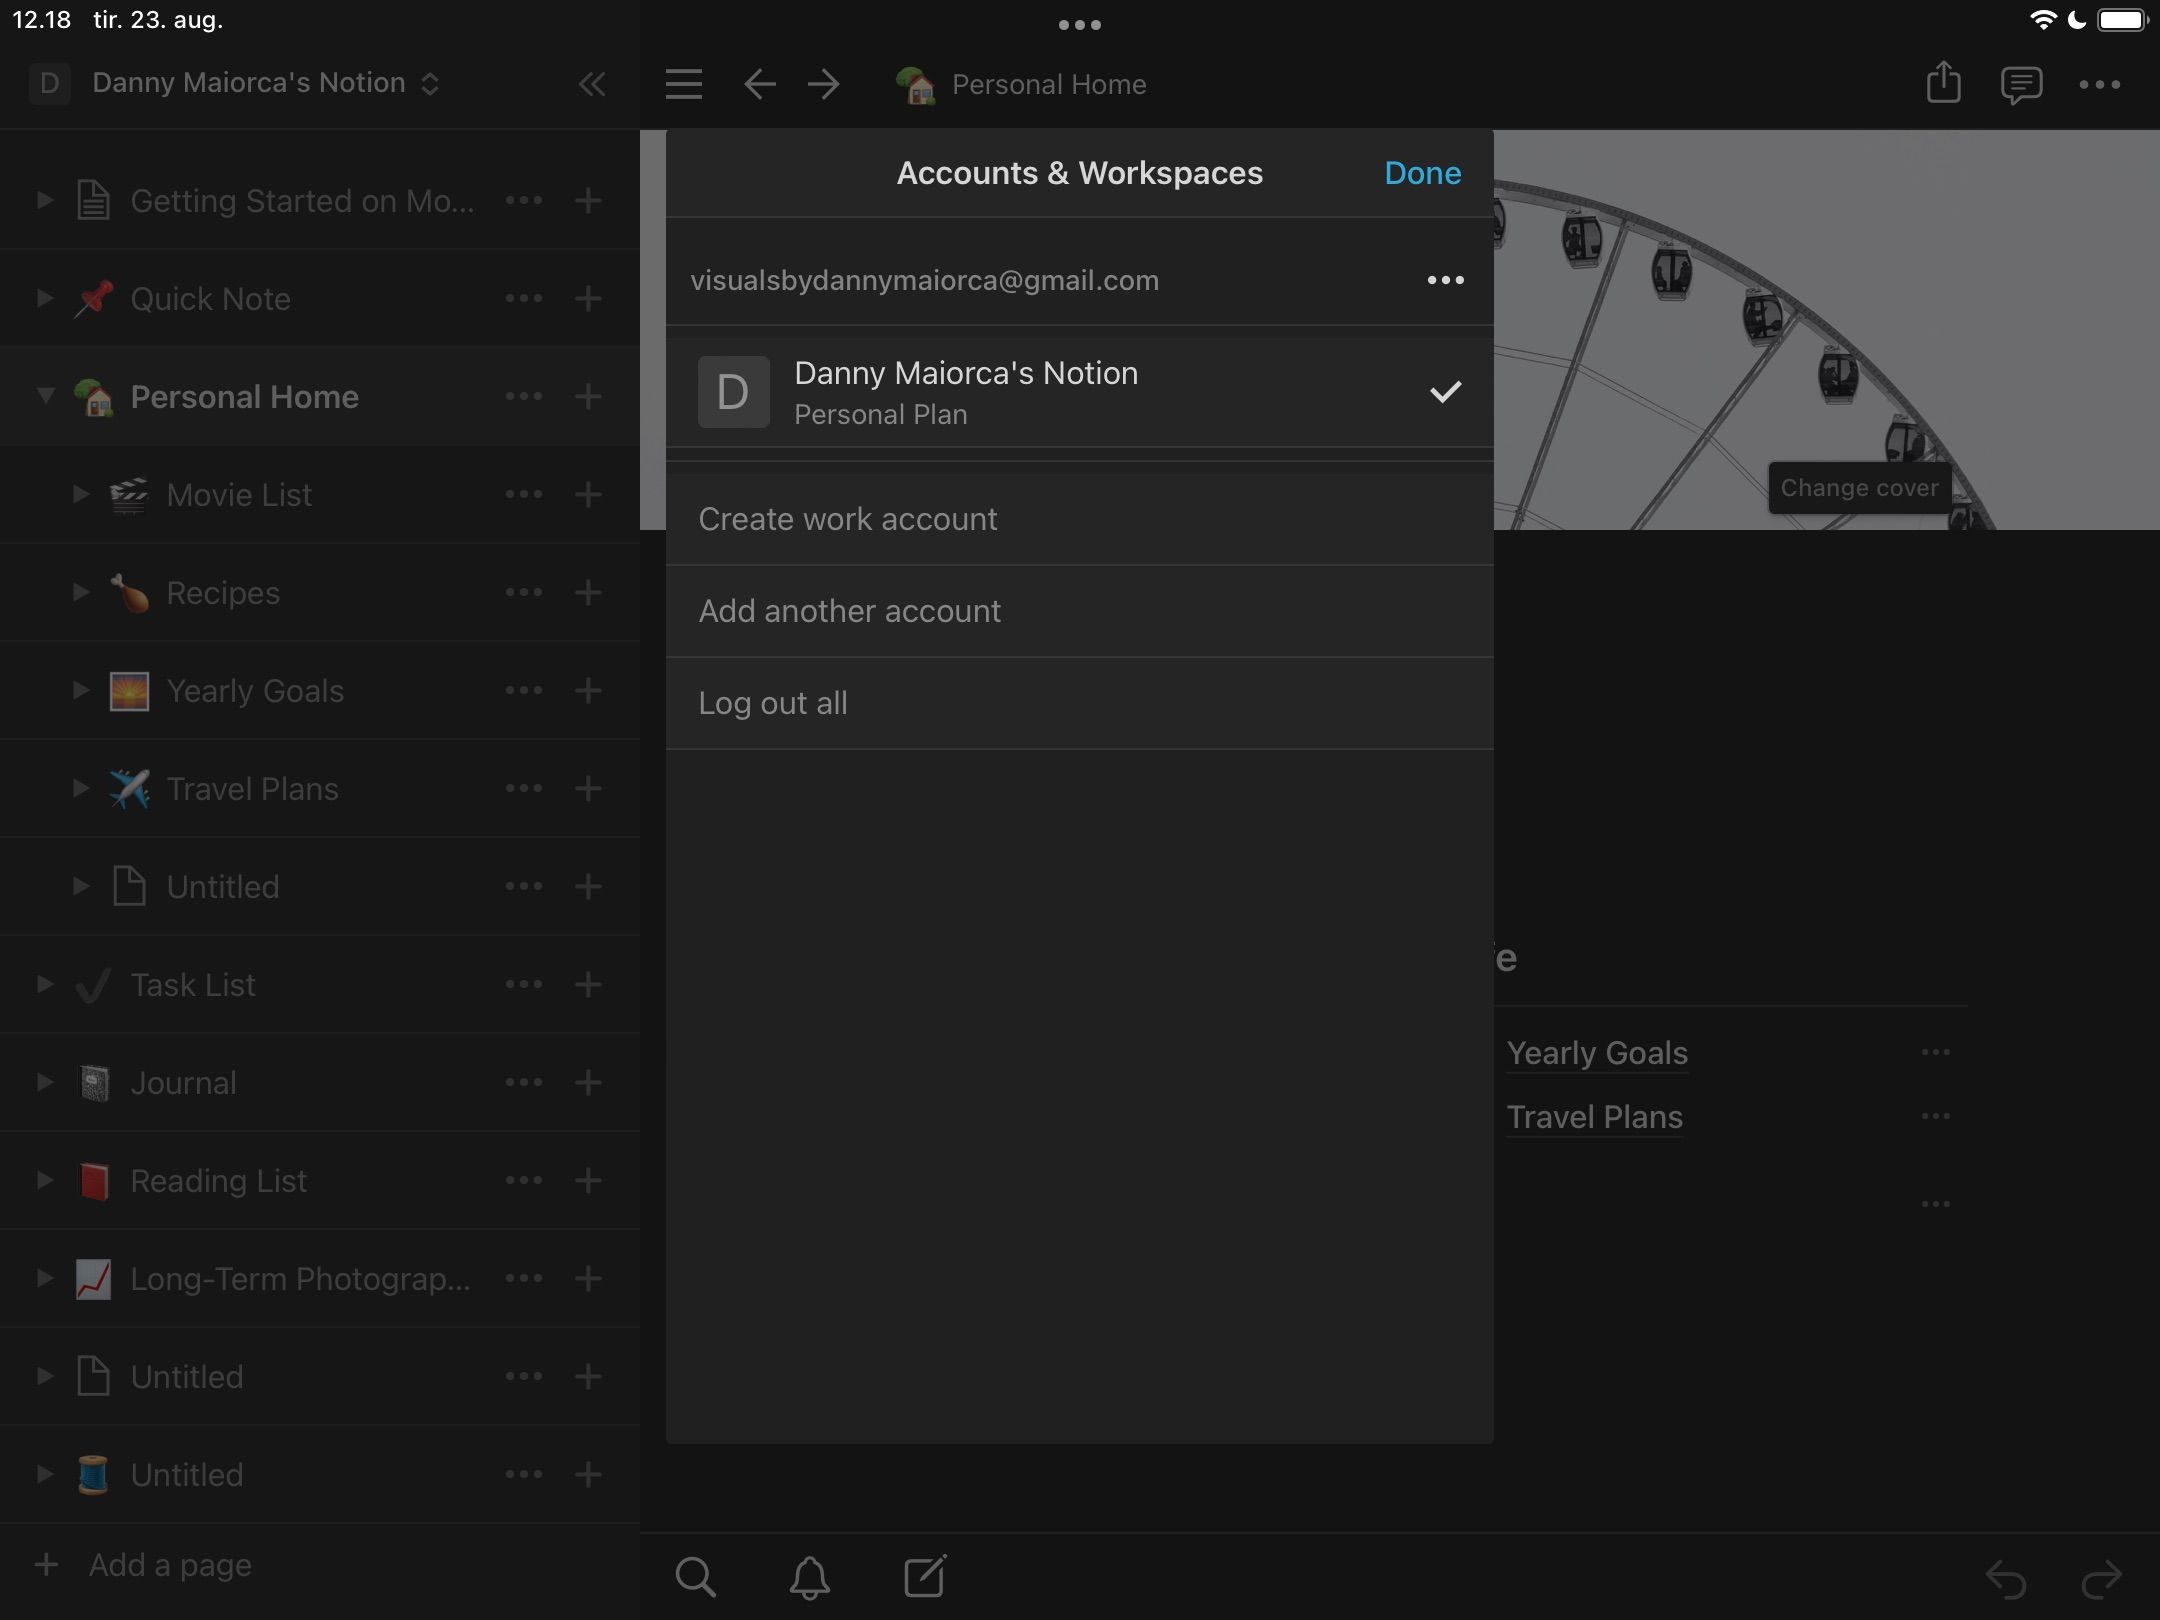
Task: Tap the clock showing 12.18
Action: [41, 19]
